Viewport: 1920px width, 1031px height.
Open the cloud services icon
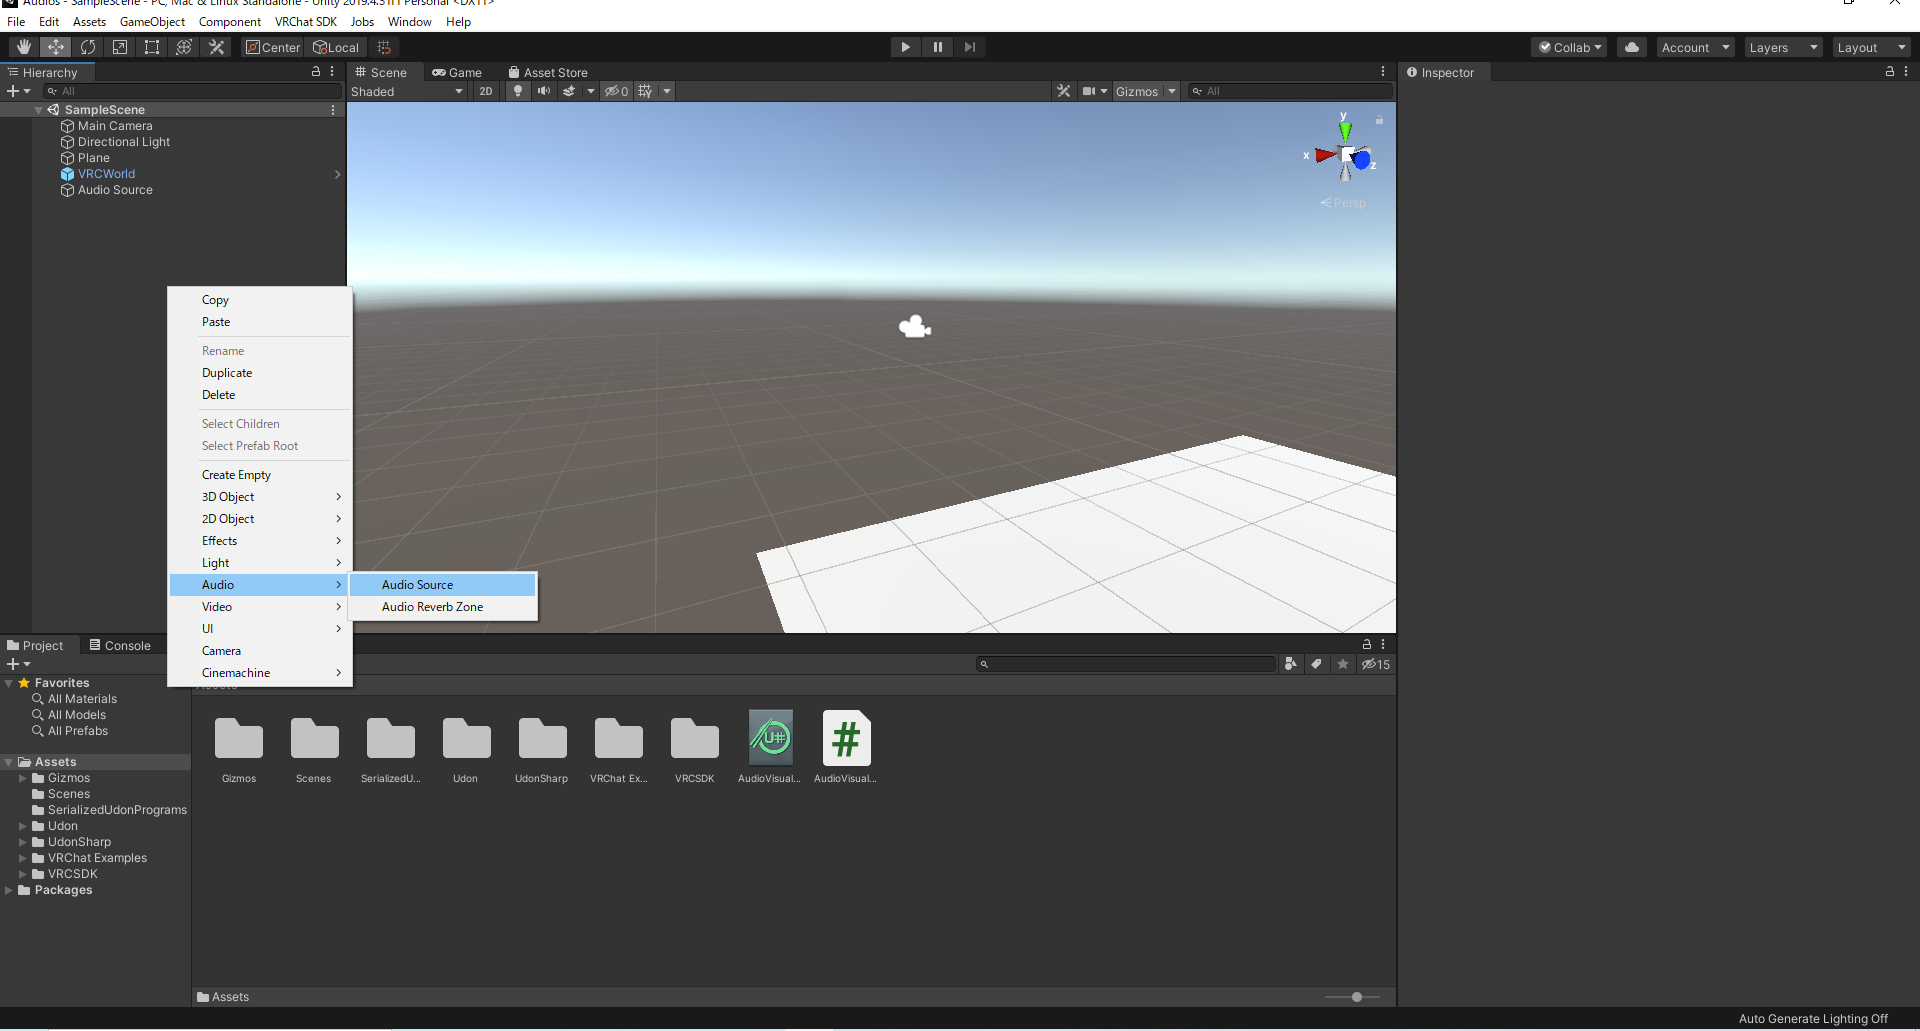[x=1632, y=47]
